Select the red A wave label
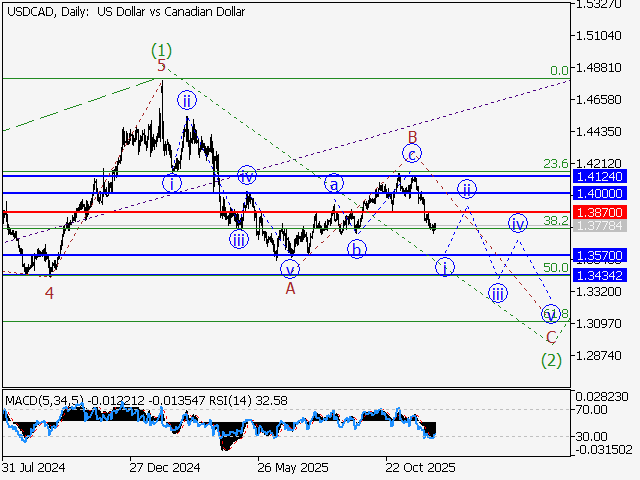This screenshot has height=480, width=640. tap(290, 288)
